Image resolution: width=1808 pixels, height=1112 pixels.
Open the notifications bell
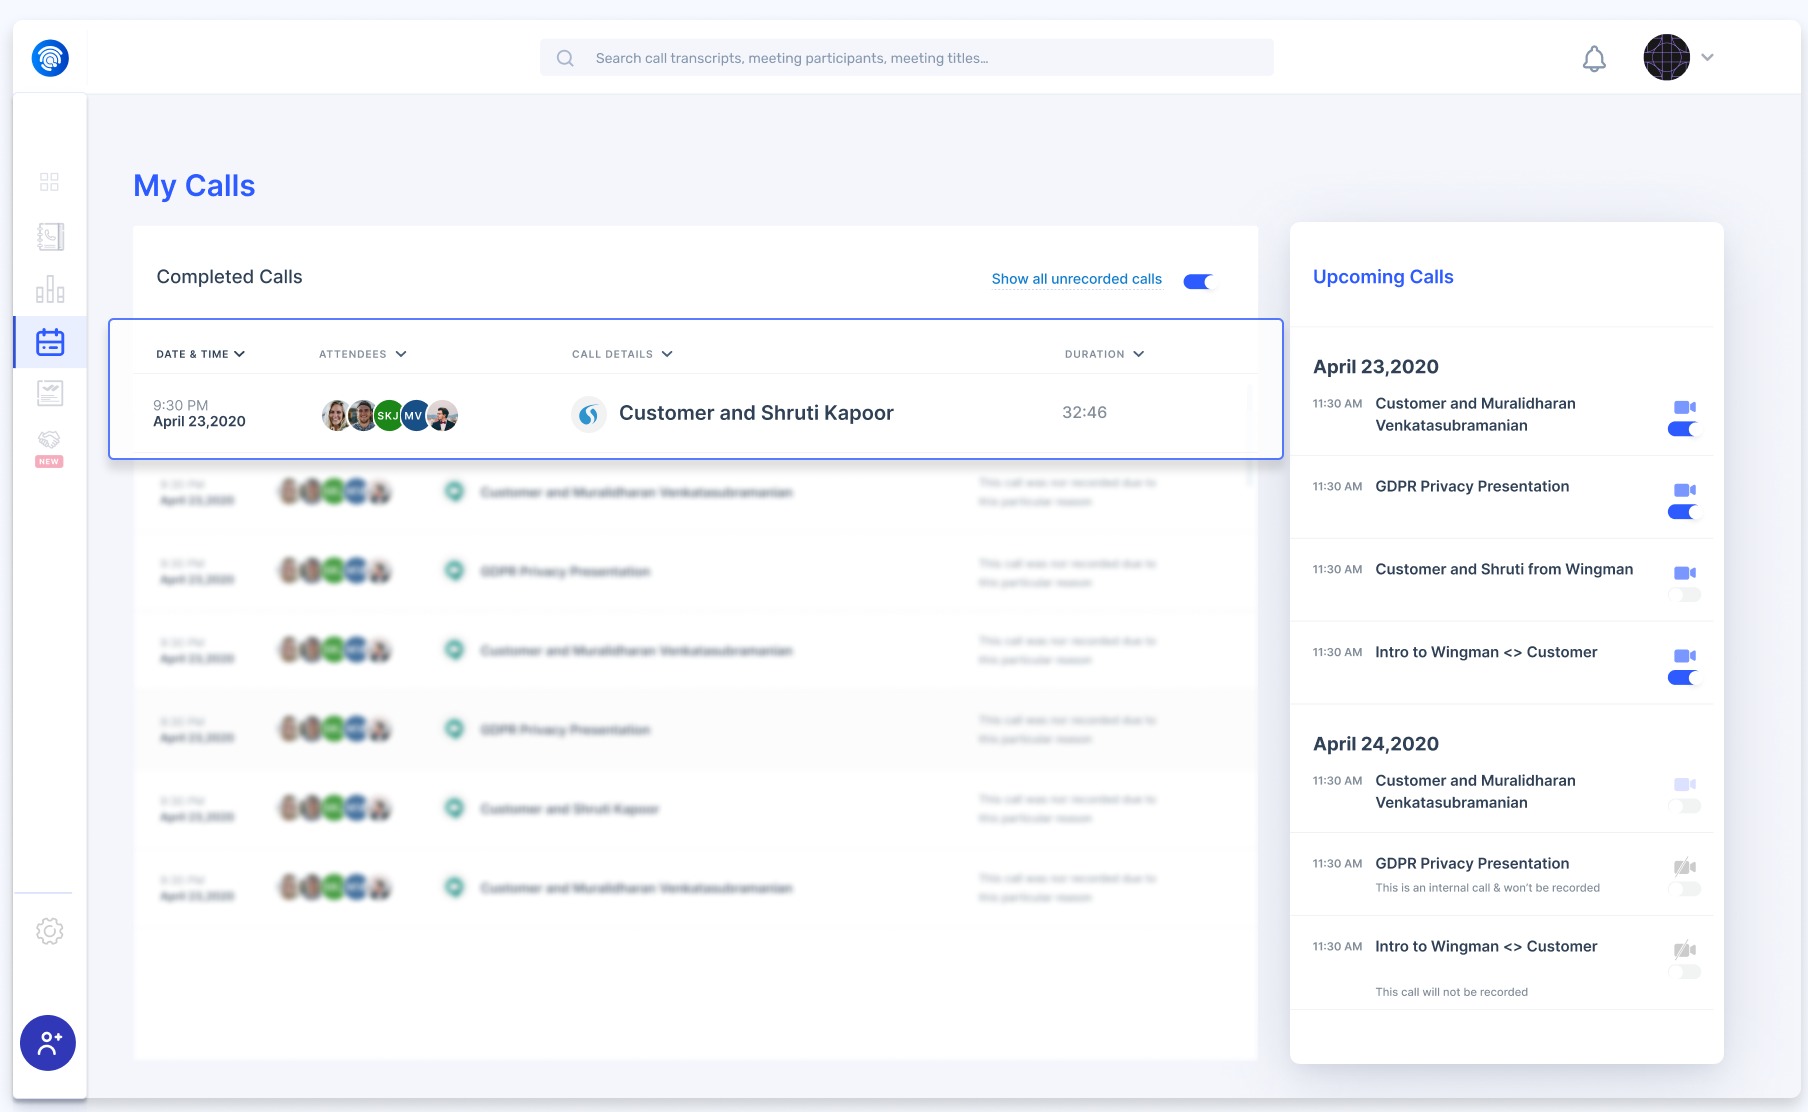(x=1594, y=59)
